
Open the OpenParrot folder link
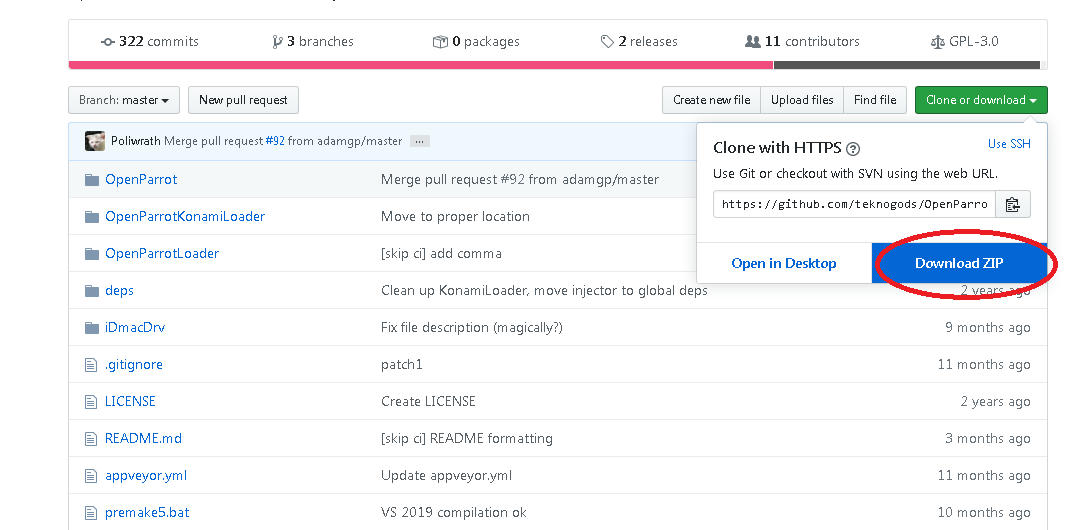click(x=141, y=179)
